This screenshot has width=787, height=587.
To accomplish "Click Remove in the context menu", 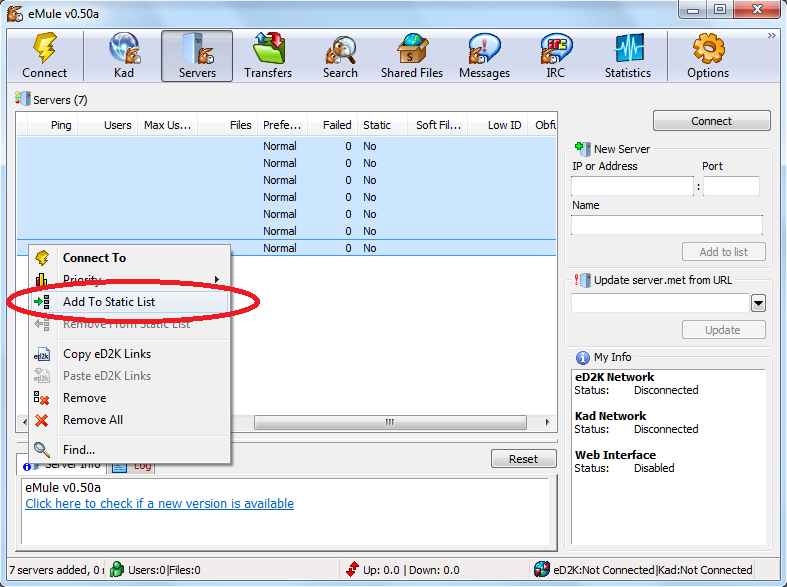I will pyautogui.click(x=130, y=398).
